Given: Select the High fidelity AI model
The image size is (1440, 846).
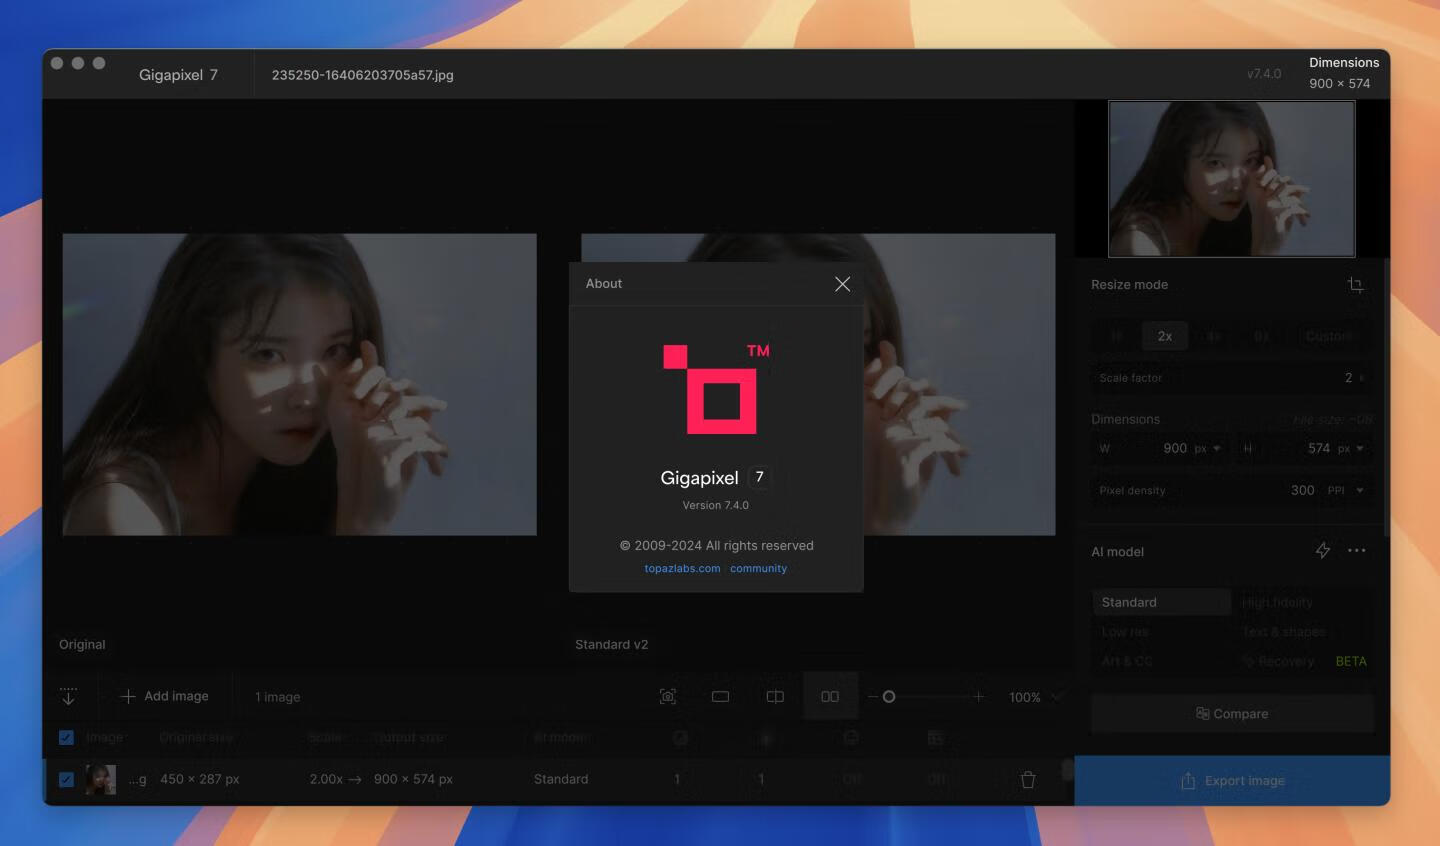Looking at the screenshot, I should click(1303, 602).
